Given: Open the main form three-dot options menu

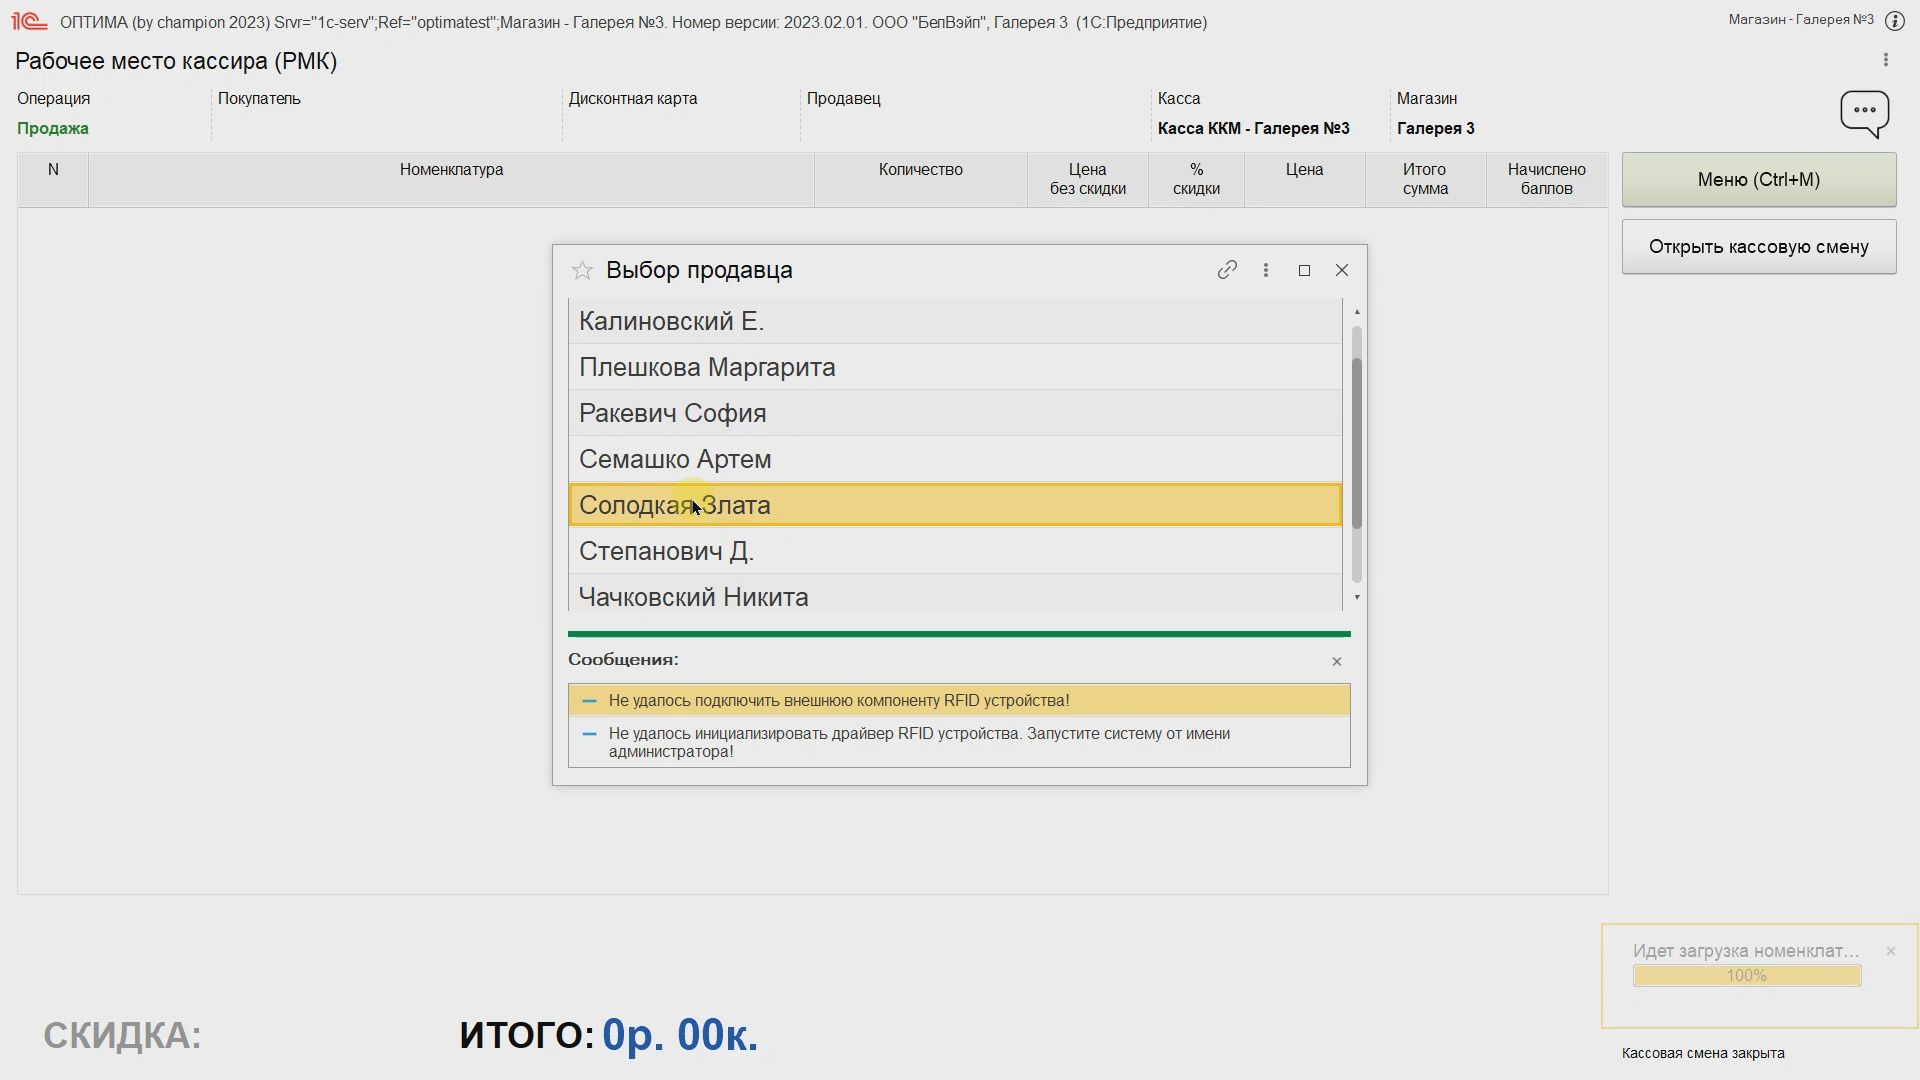Looking at the screenshot, I should [1886, 61].
